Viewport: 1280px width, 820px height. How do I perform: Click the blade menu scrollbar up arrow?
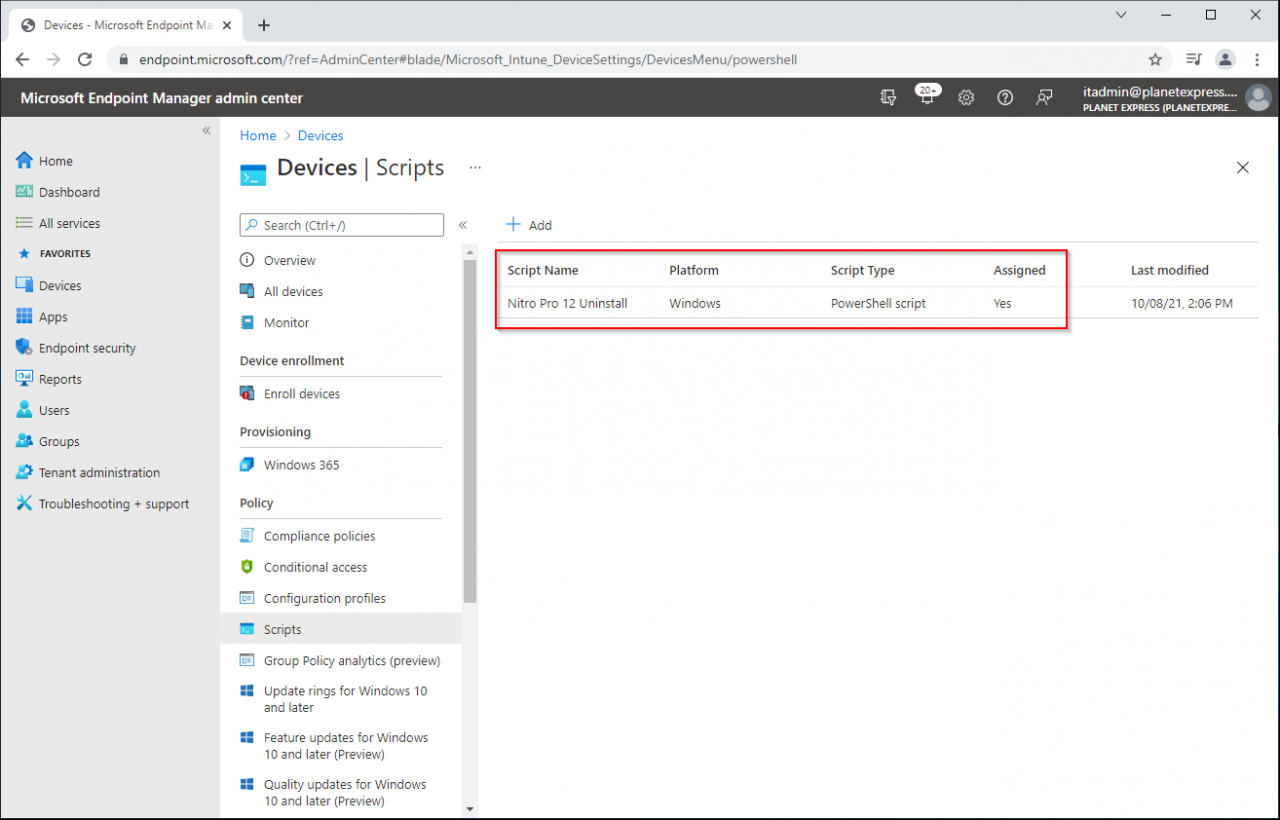pyautogui.click(x=470, y=251)
